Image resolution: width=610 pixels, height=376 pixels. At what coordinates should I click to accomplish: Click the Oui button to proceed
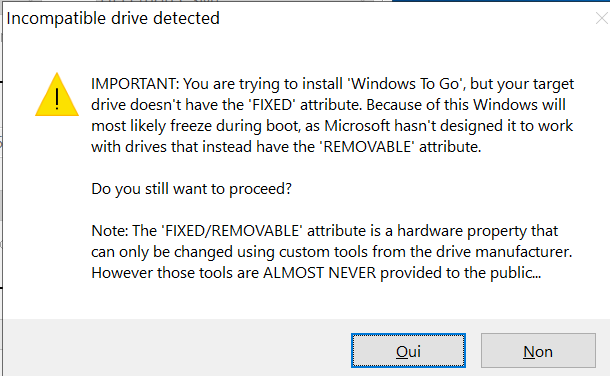coord(408,350)
